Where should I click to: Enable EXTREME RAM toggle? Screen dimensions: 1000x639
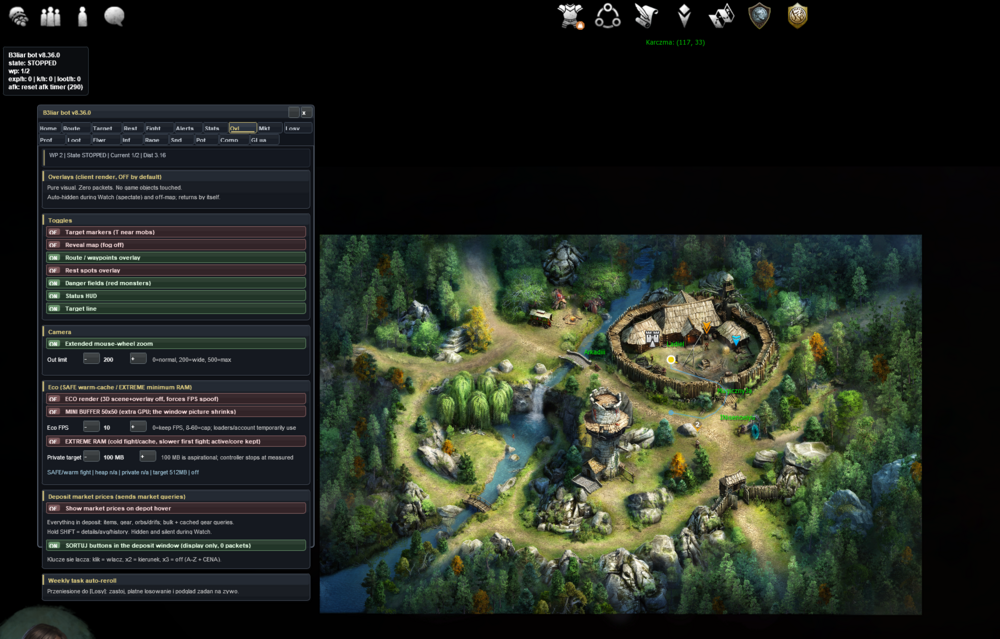176,441
